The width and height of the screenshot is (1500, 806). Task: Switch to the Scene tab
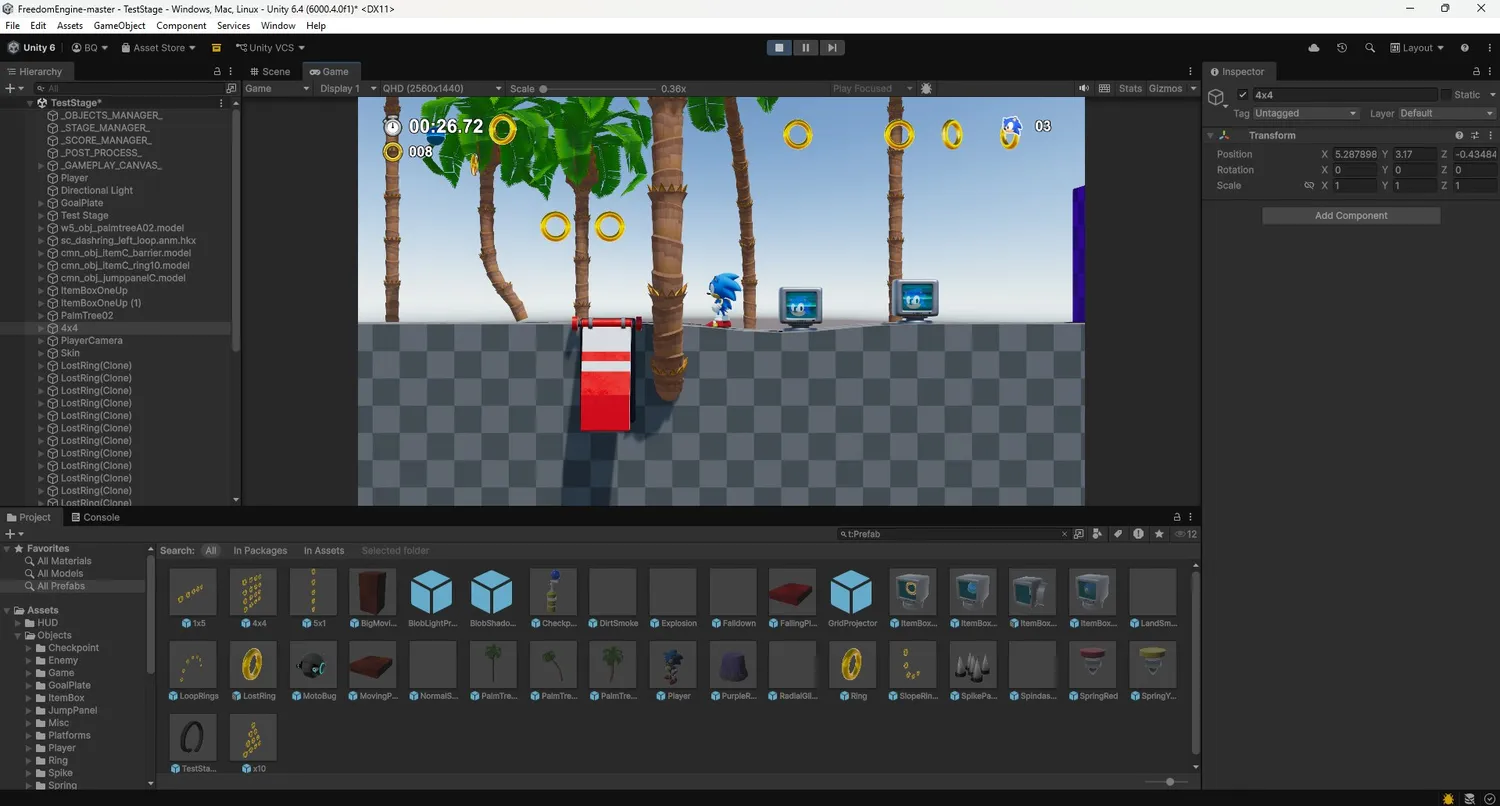270,72
